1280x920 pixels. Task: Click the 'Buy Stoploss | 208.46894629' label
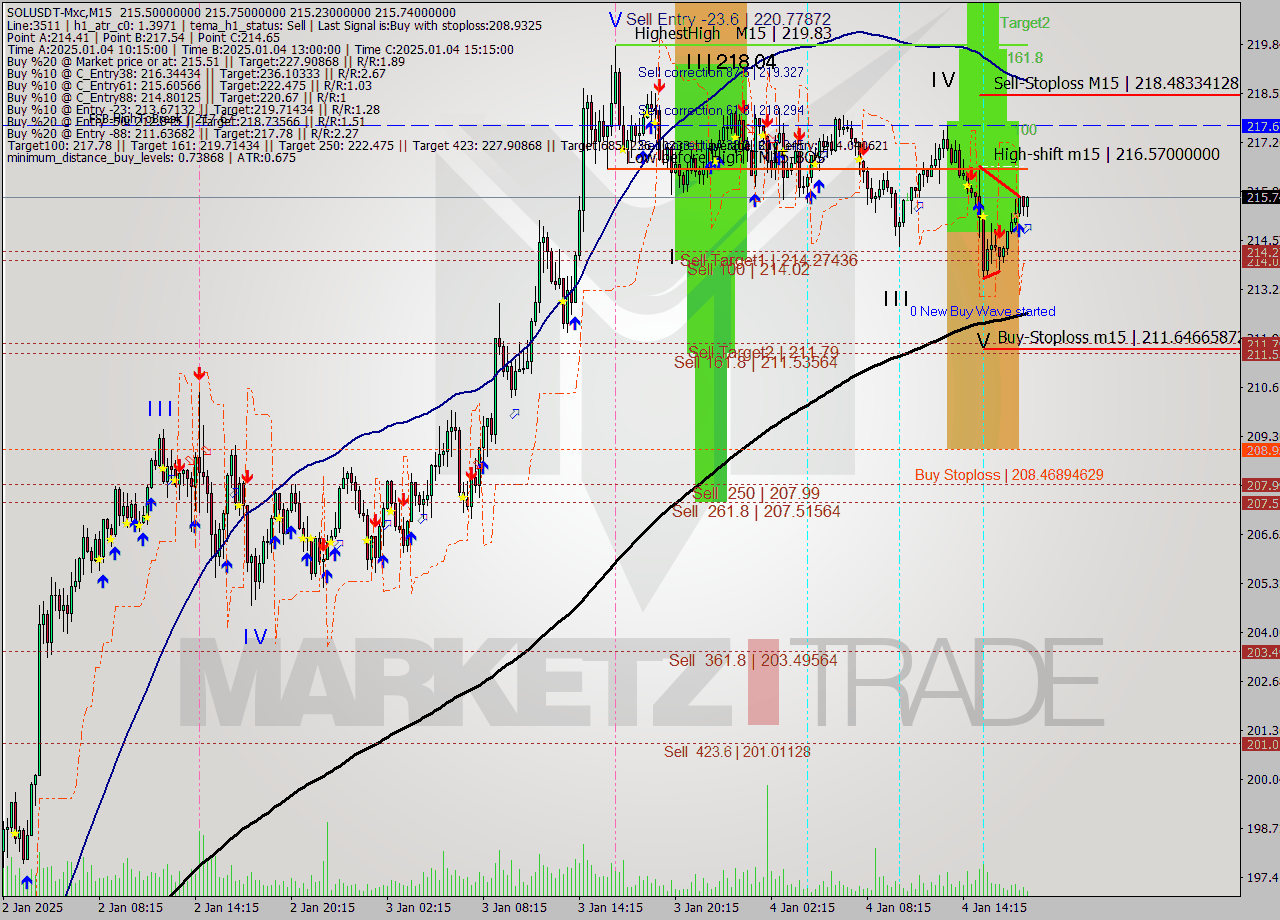(1009, 475)
